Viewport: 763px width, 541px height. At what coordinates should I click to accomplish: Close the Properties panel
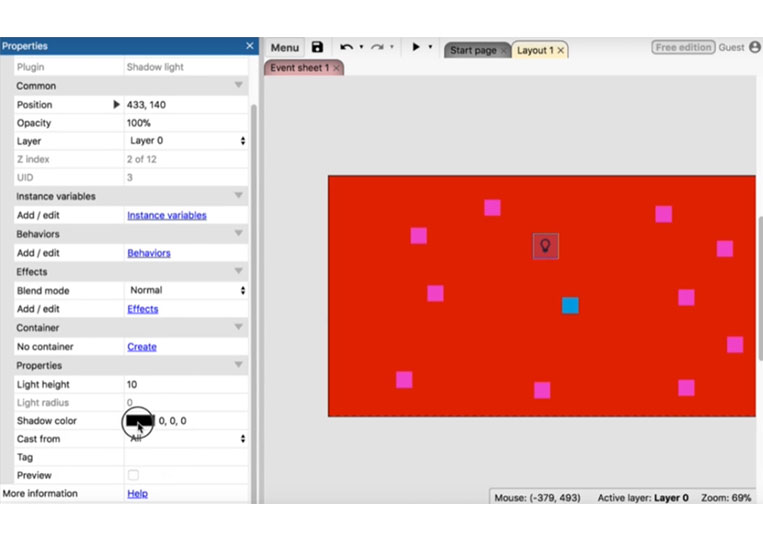click(250, 46)
